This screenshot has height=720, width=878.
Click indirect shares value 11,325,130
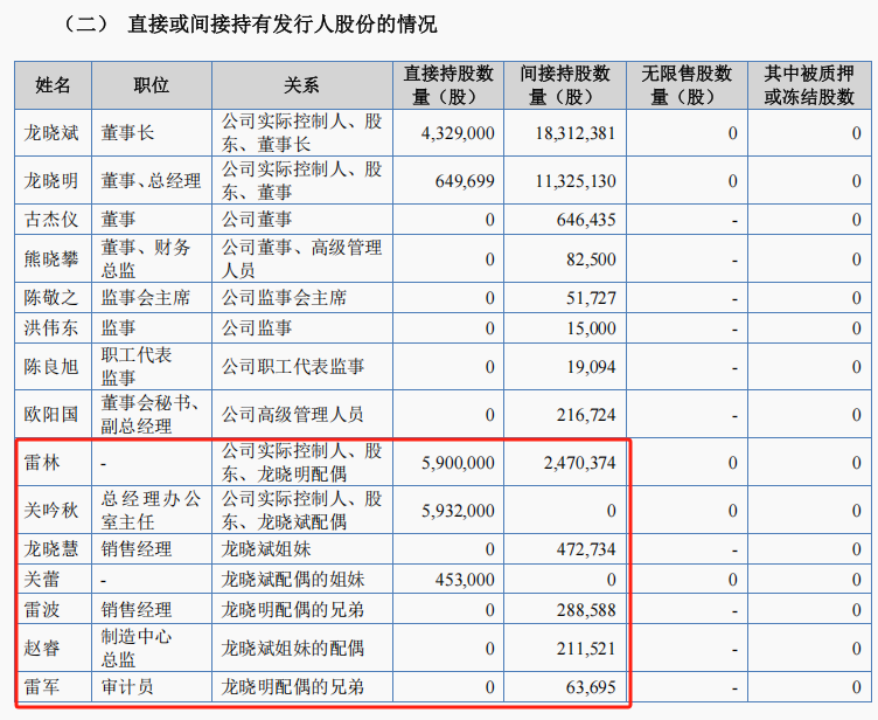[x=576, y=181]
